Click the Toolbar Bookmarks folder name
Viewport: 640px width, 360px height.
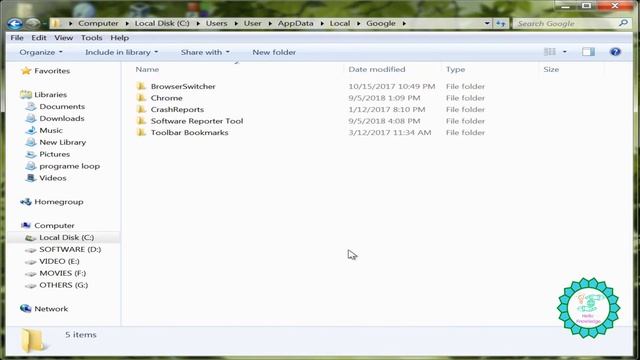point(189,133)
